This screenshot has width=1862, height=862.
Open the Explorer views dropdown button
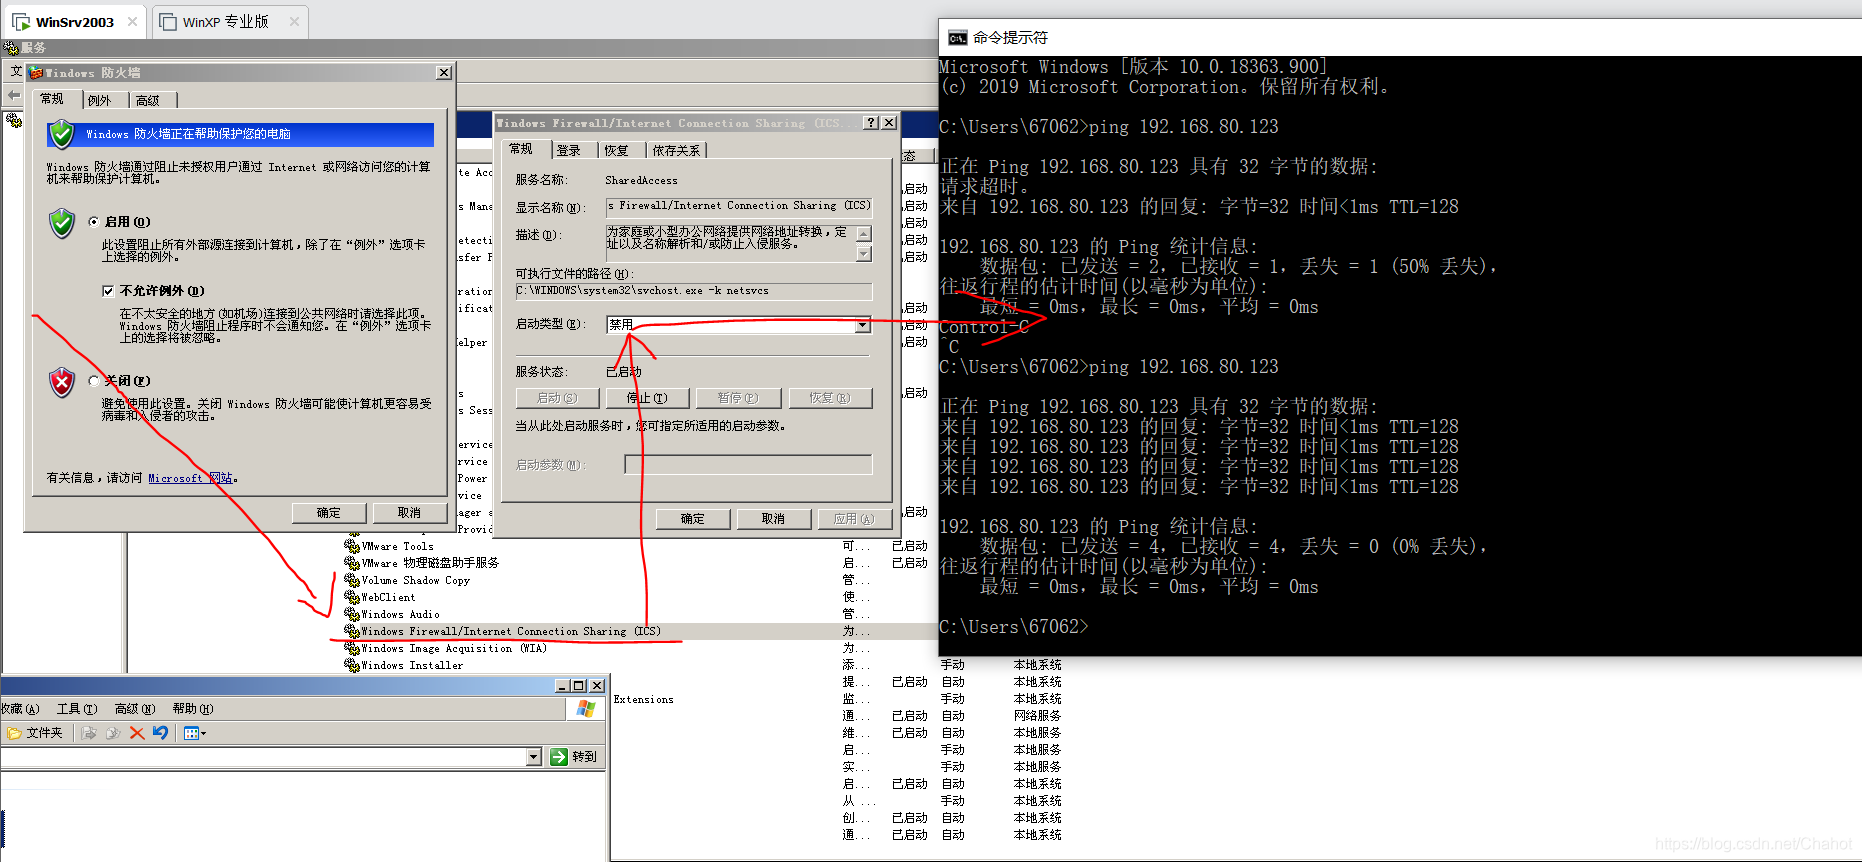[195, 733]
